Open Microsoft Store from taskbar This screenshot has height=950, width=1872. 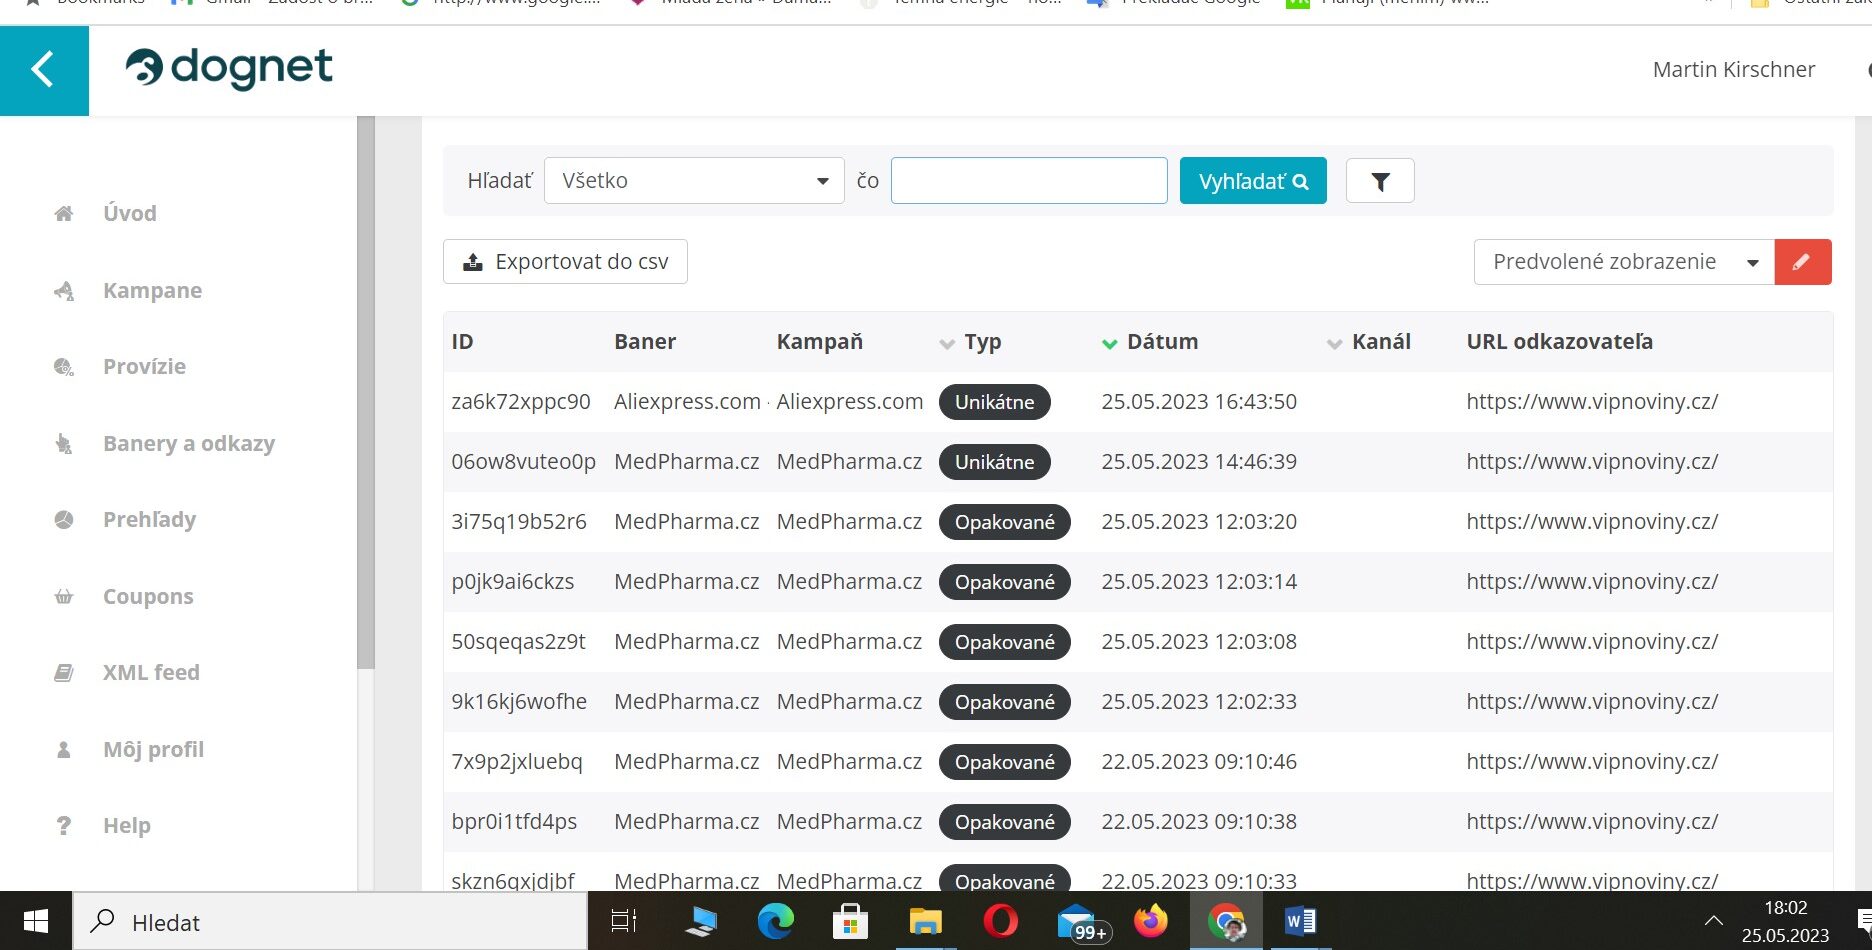click(x=850, y=921)
